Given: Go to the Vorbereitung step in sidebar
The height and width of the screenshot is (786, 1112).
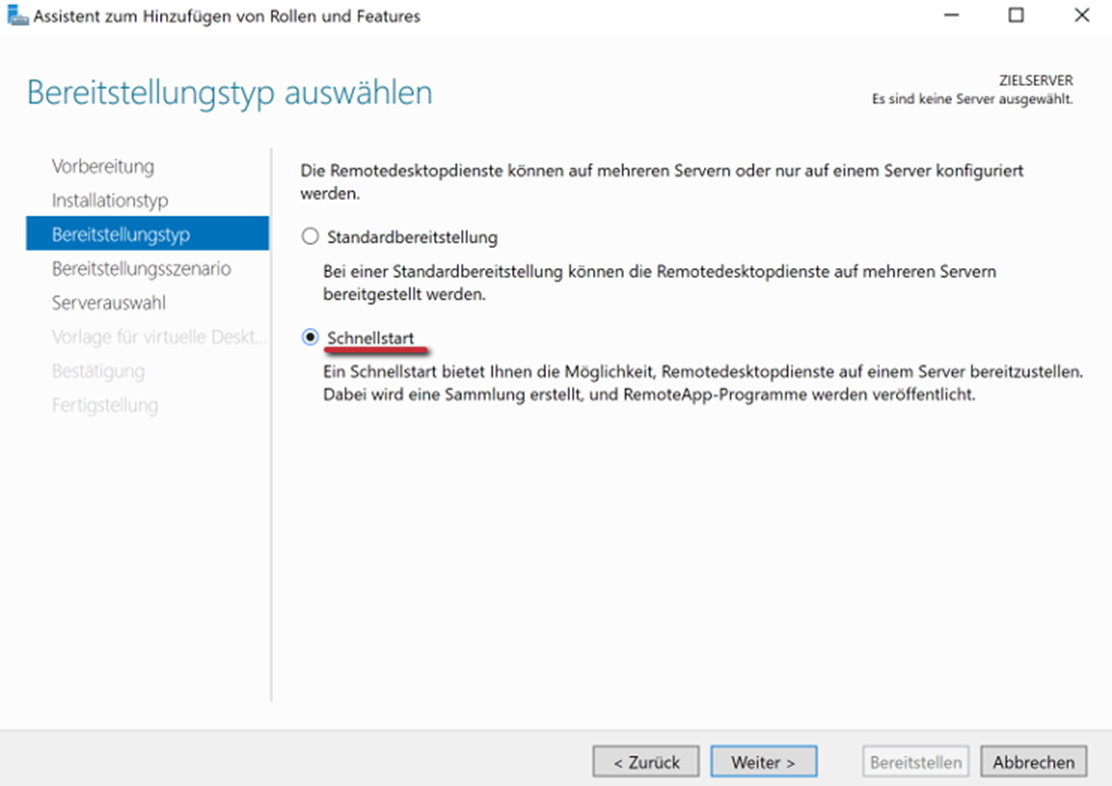Looking at the screenshot, I should pyautogui.click(x=103, y=166).
